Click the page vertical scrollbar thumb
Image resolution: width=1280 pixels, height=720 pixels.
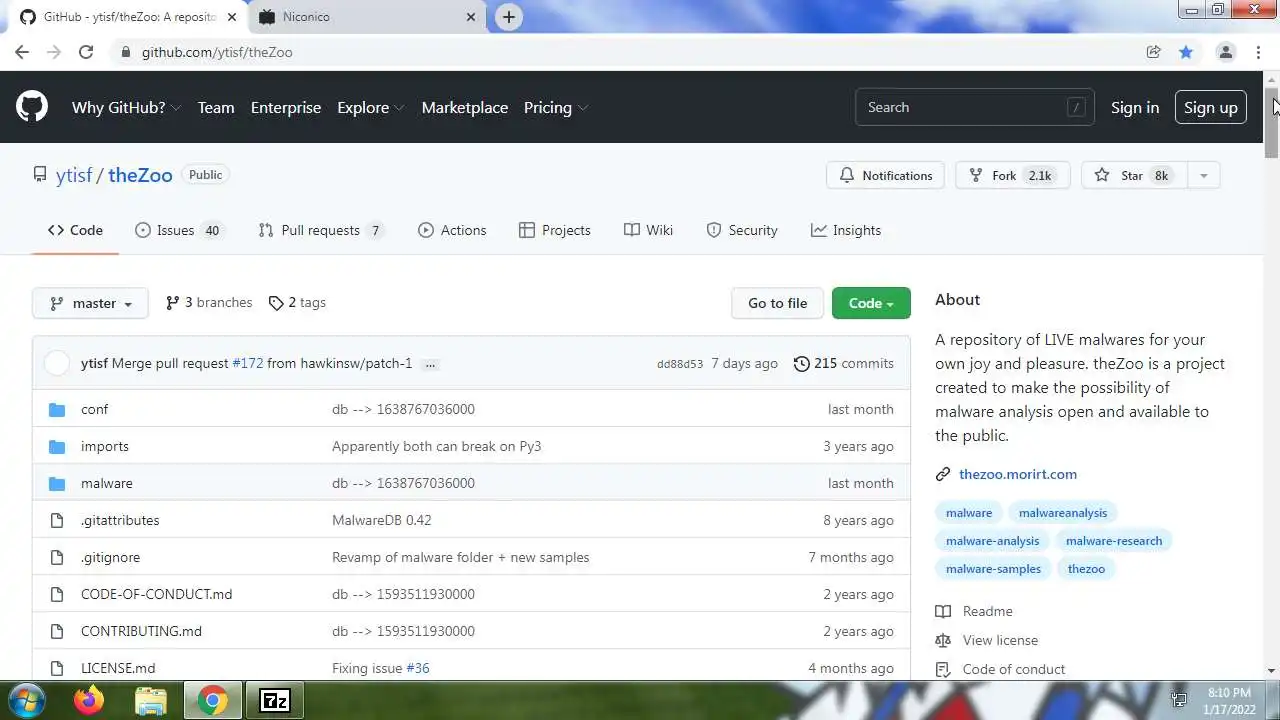point(1272,123)
